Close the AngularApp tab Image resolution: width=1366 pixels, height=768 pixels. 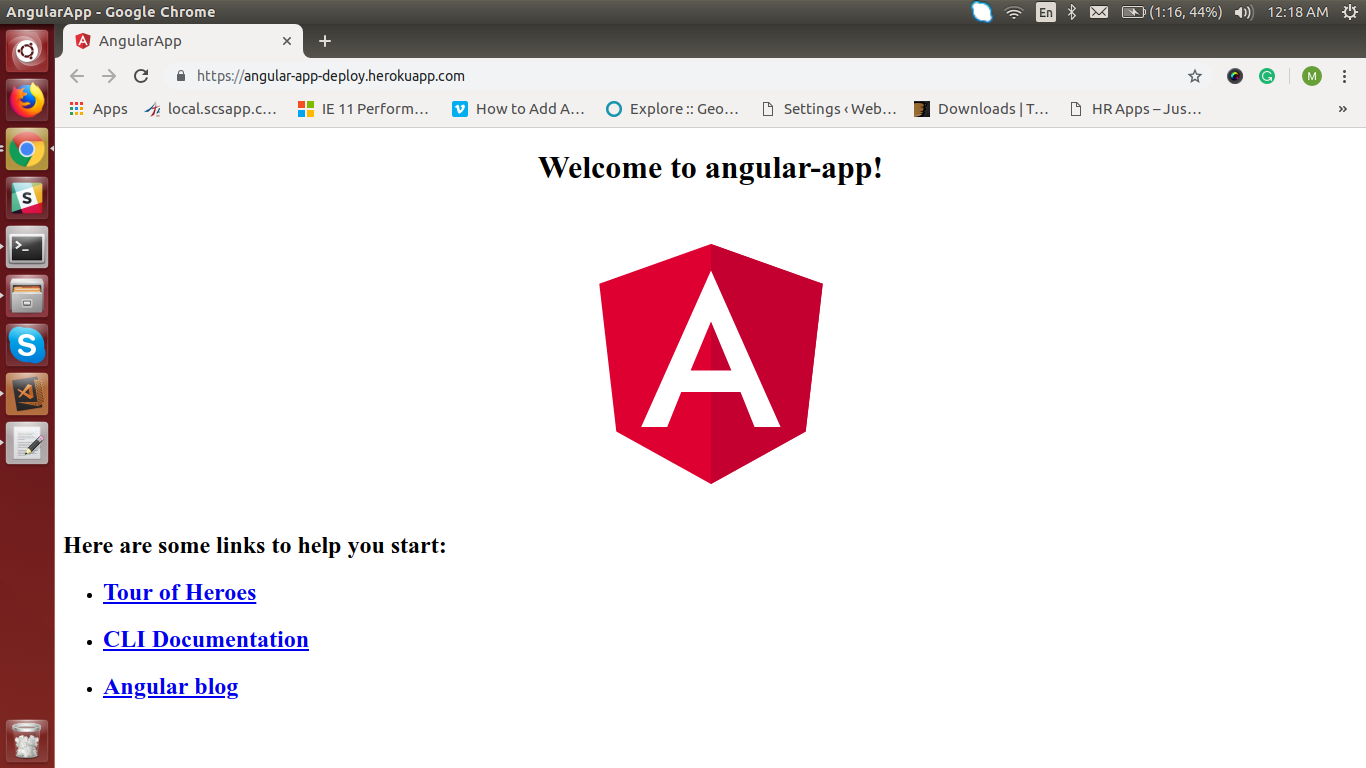point(287,41)
